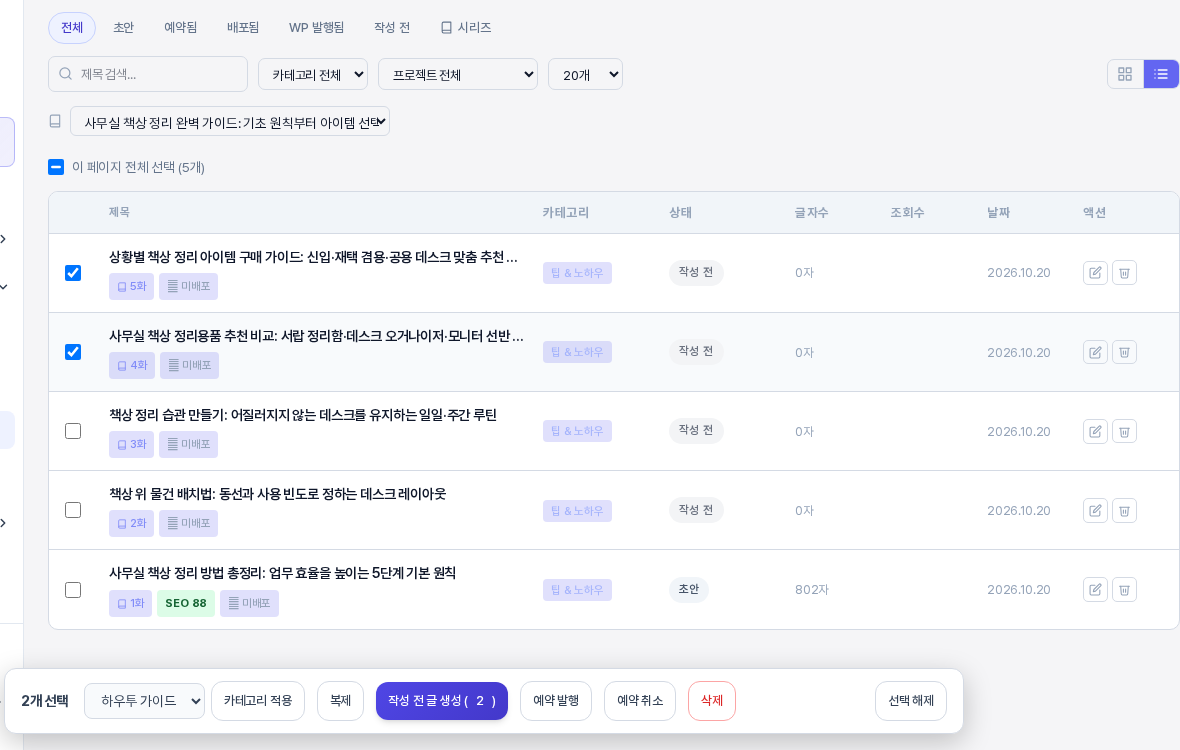This screenshot has height=750, width=1180.
Task: Click the search magnifier icon
Action: [65, 74]
